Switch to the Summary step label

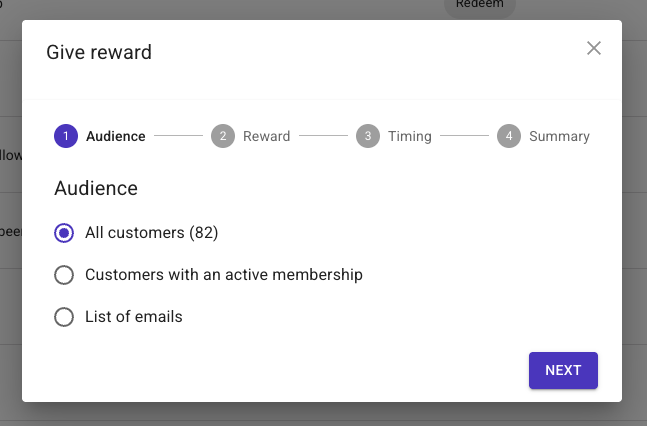coord(559,136)
